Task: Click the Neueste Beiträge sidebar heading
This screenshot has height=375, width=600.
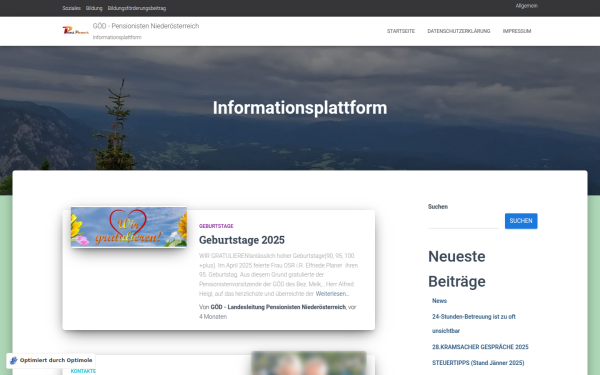Action: (x=457, y=269)
